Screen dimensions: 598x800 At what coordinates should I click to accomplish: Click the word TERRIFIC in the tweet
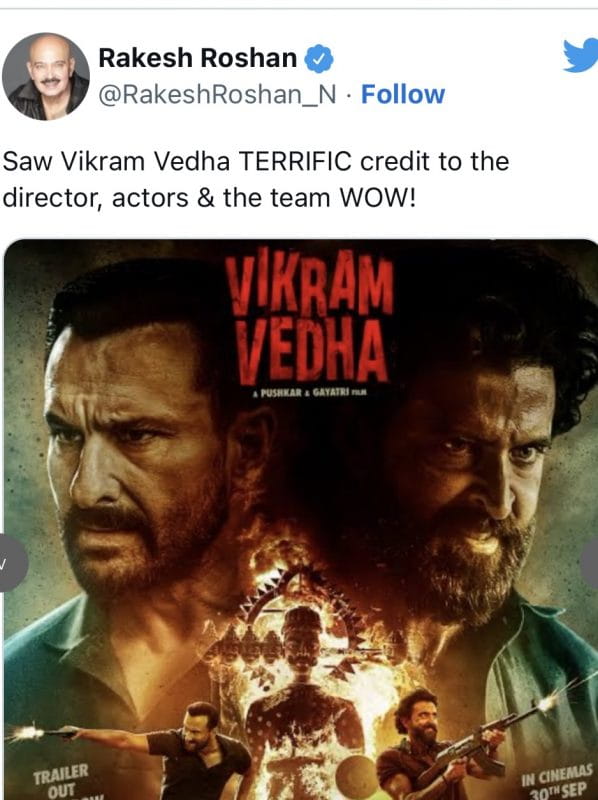(x=295, y=162)
